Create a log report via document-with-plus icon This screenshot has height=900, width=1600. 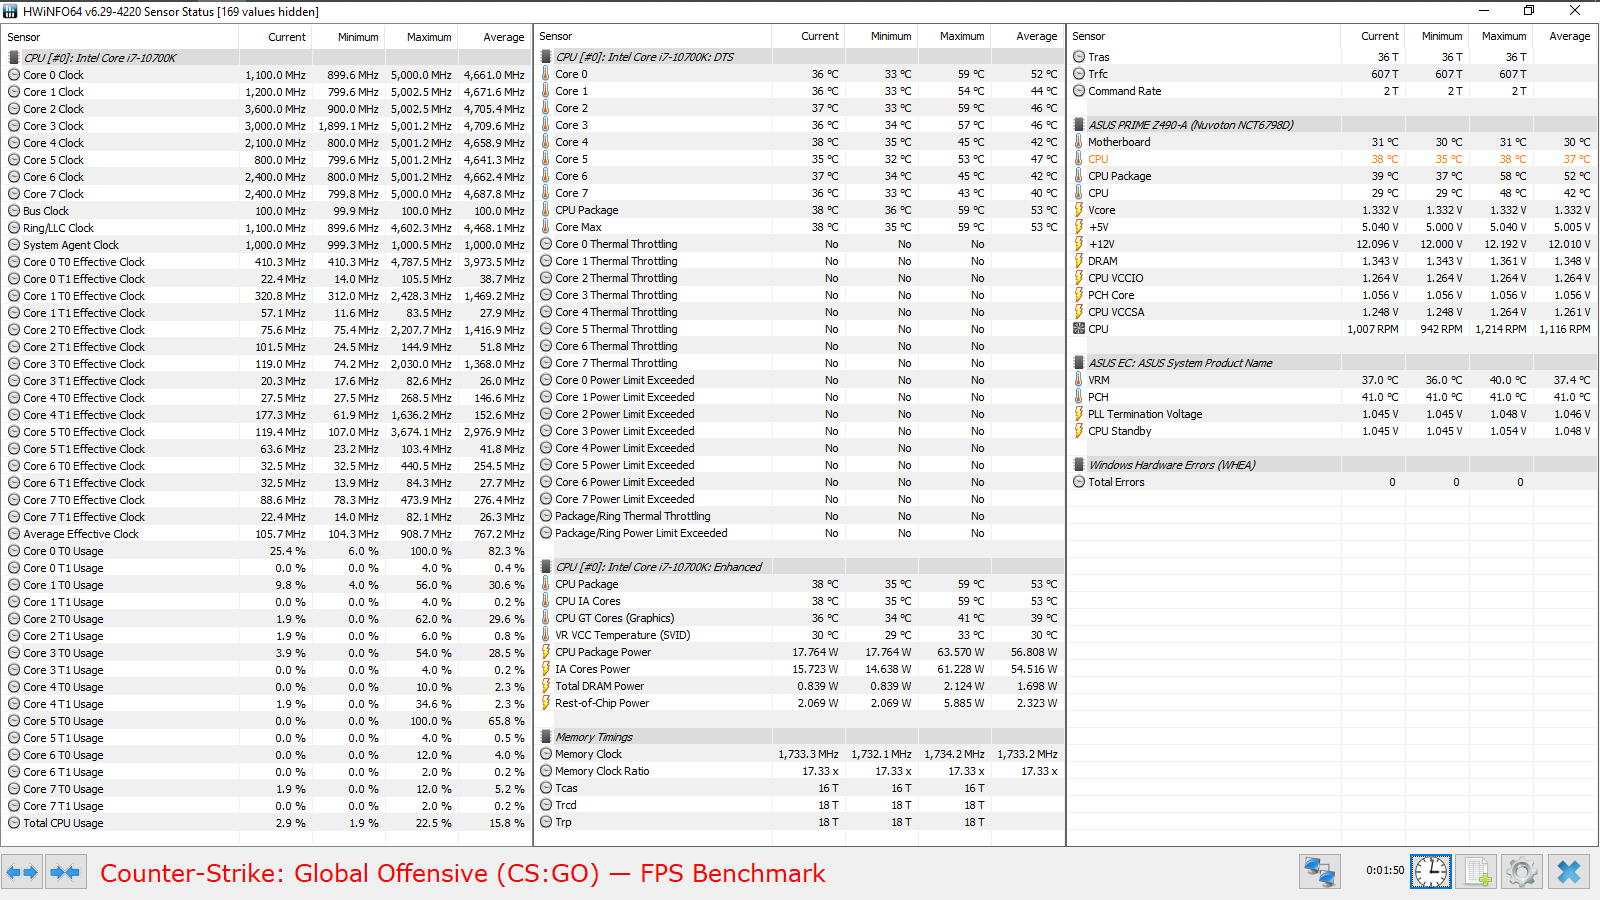1477,872
